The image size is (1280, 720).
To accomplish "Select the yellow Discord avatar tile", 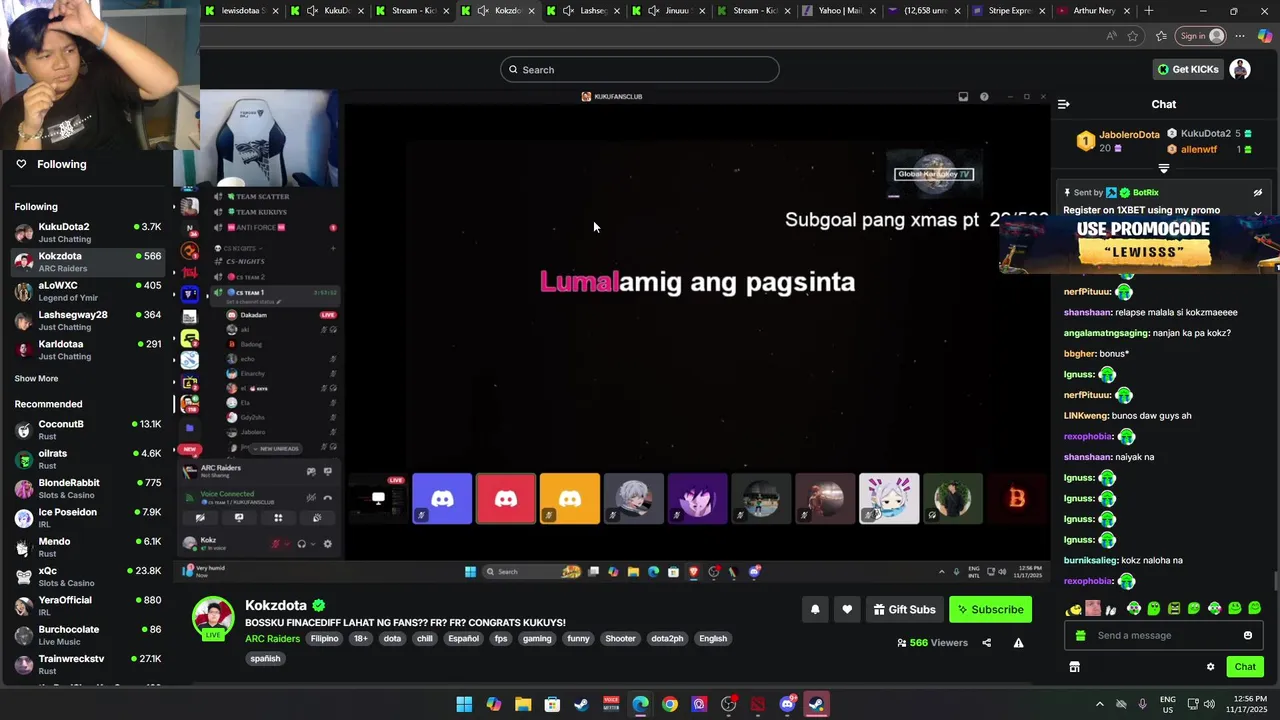I will pos(570,498).
